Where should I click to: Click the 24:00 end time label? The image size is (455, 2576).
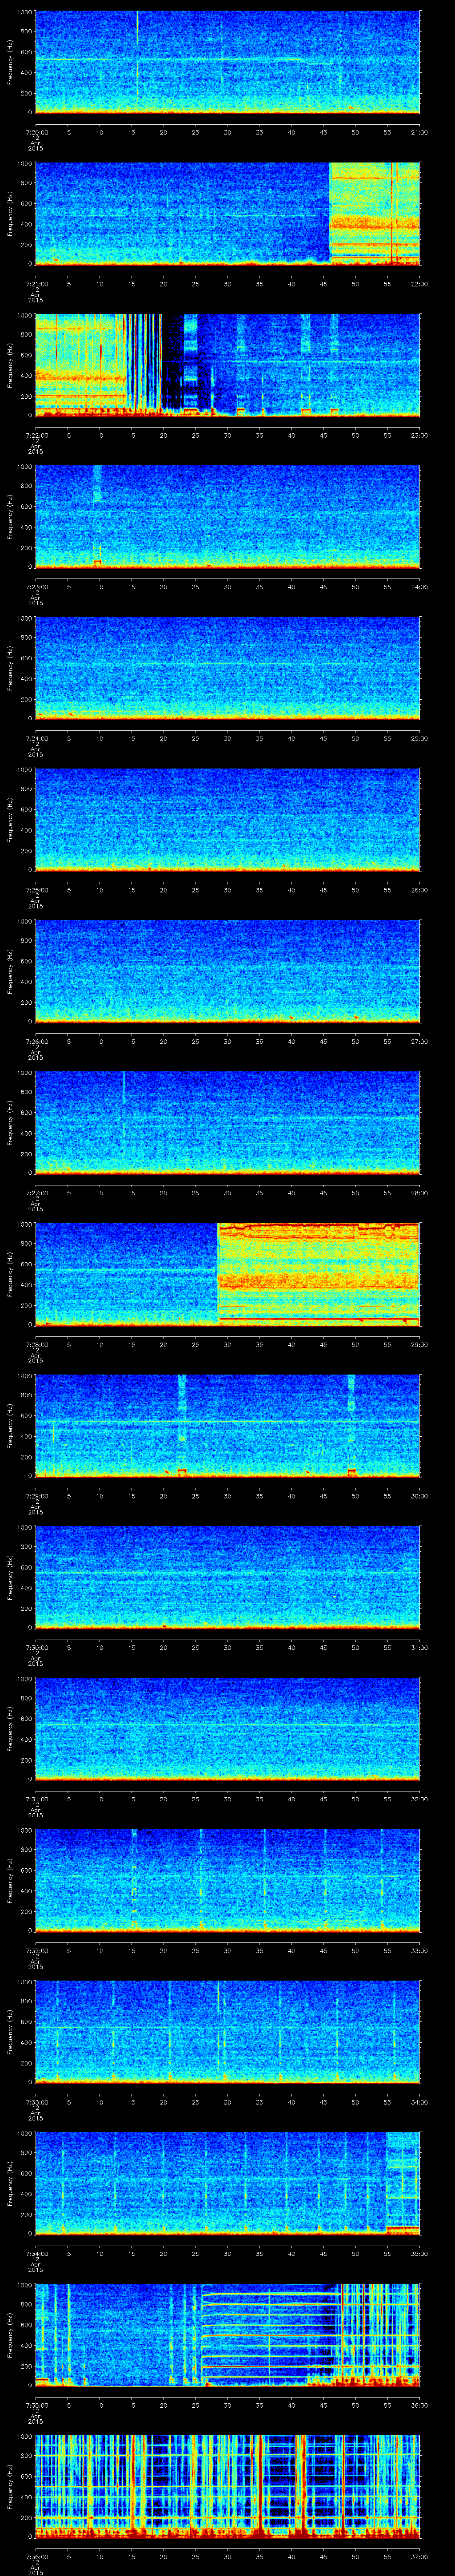[x=420, y=587]
